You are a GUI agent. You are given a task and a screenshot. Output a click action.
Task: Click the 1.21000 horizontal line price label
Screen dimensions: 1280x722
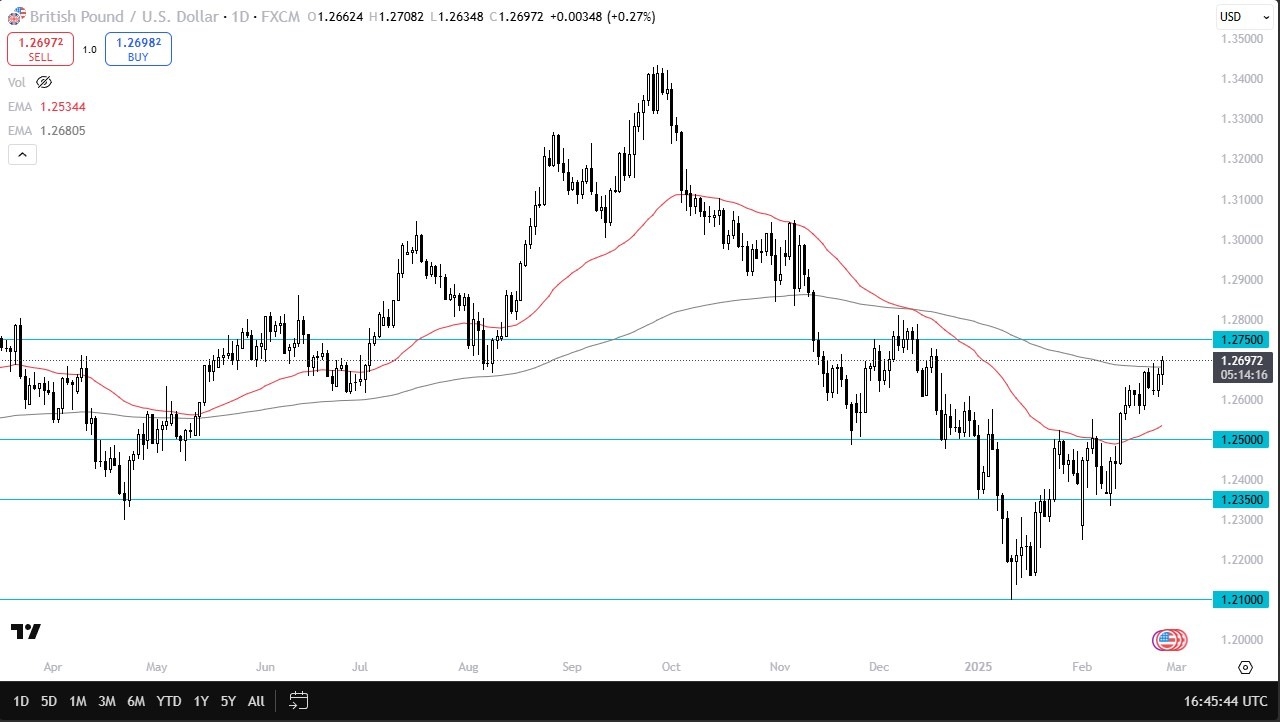point(1239,599)
